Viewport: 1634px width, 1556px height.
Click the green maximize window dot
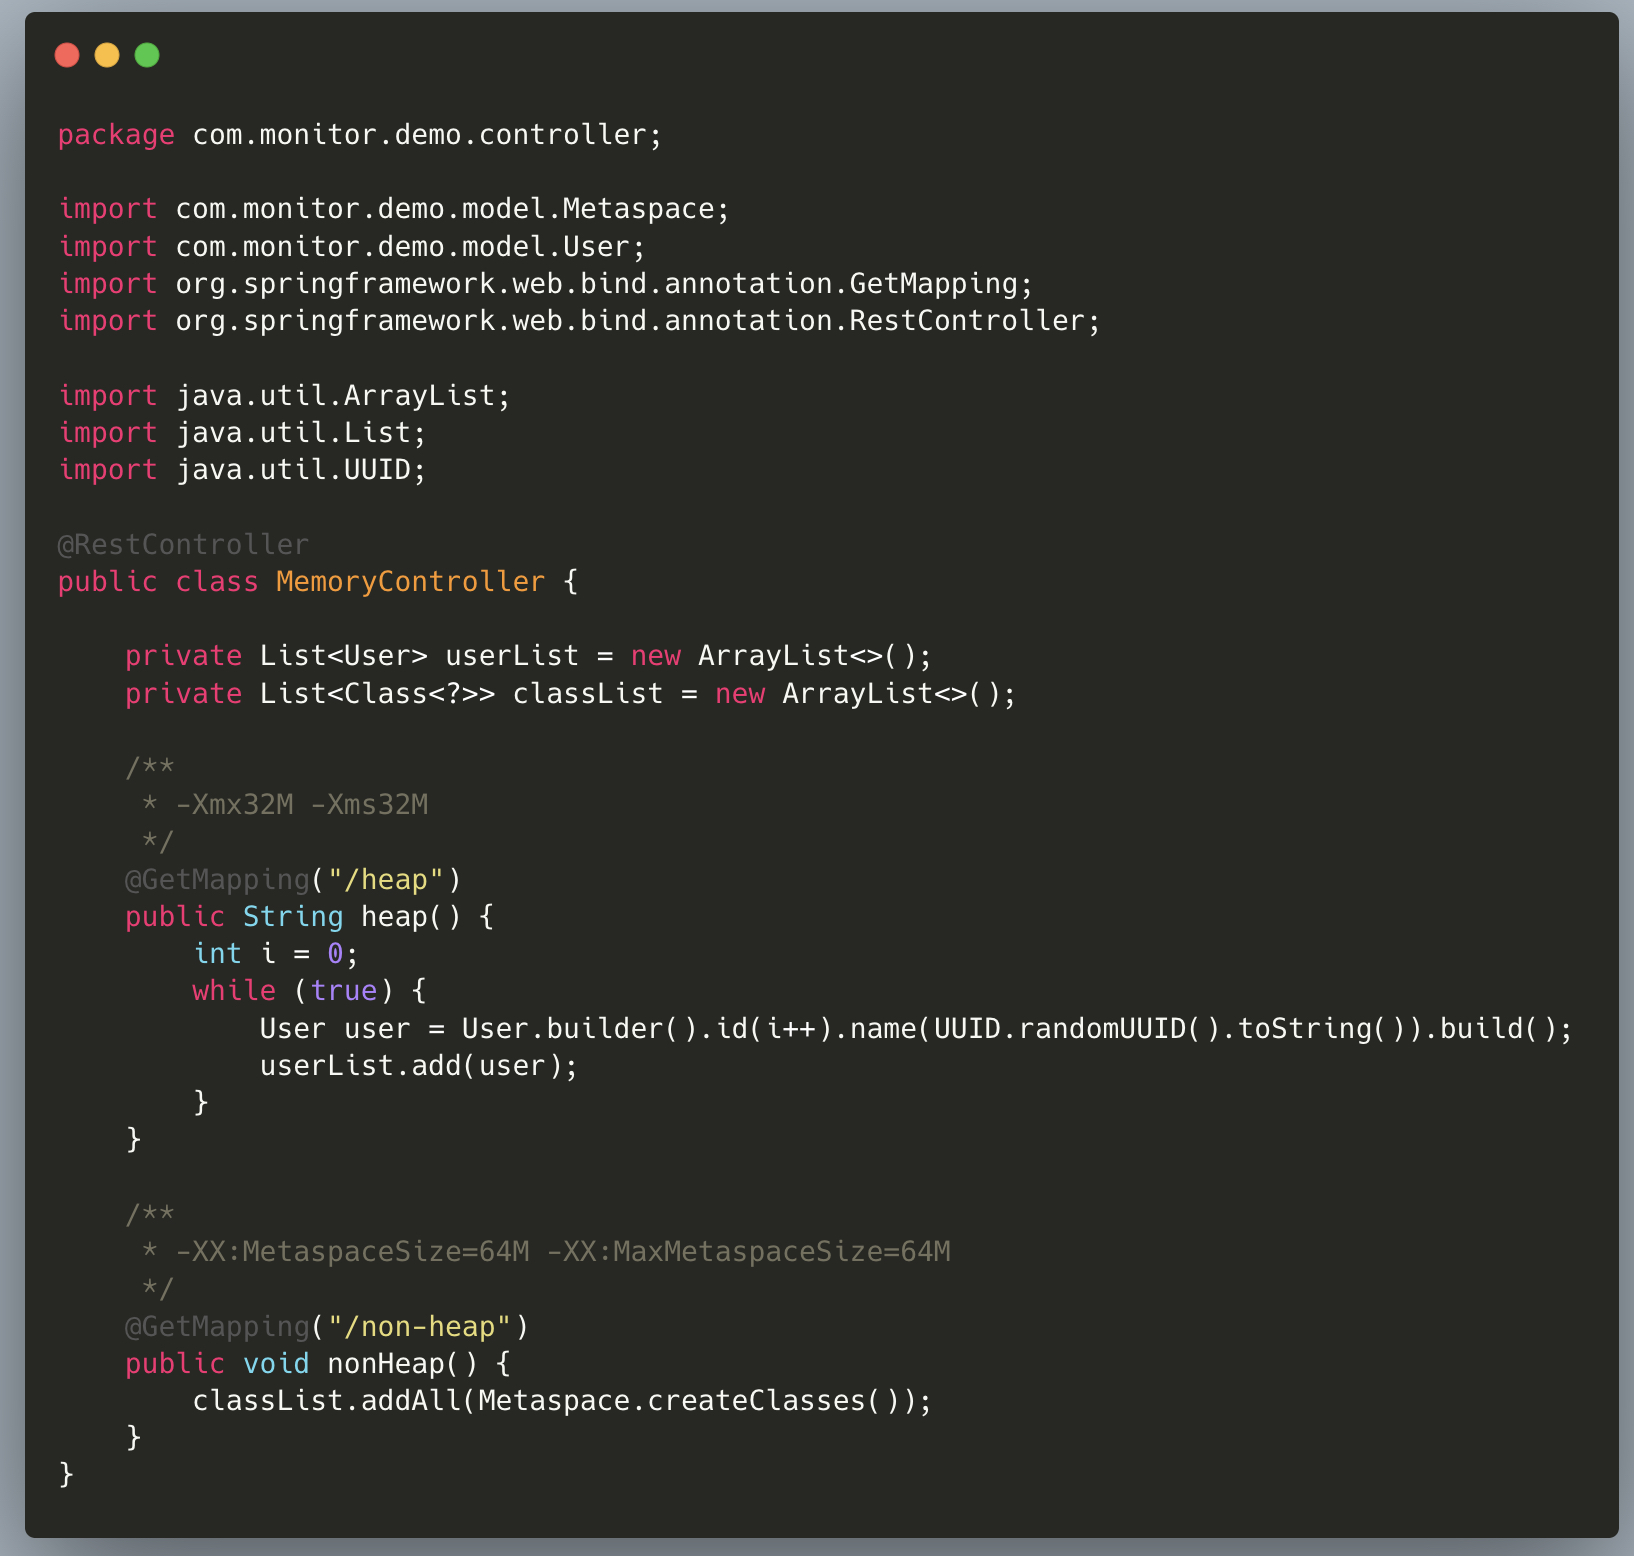[x=147, y=55]
